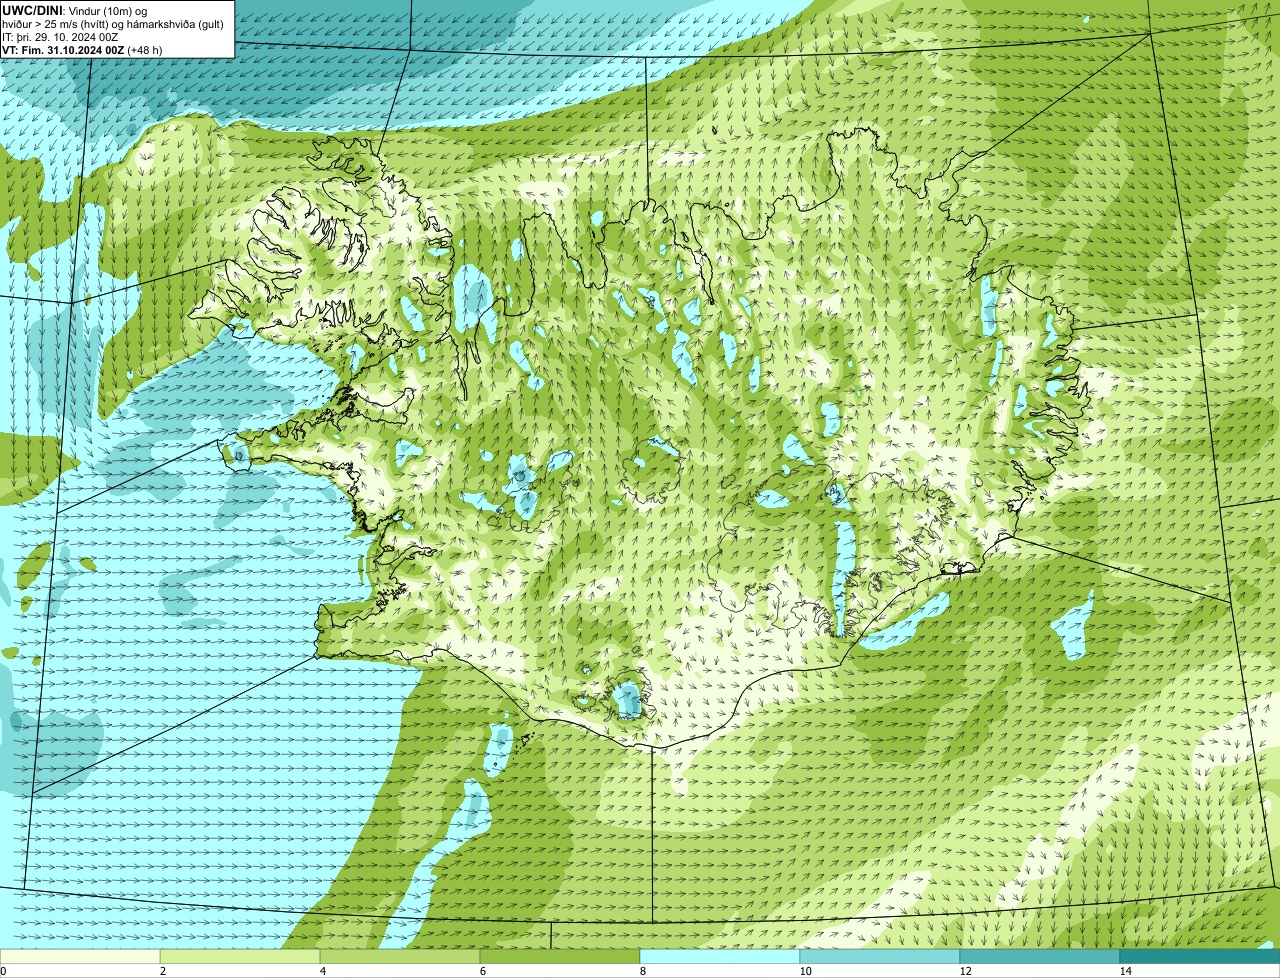The height and width of the screenshot is (978, 1280).
Task: Click the scale label "12"
Action: 965,971
